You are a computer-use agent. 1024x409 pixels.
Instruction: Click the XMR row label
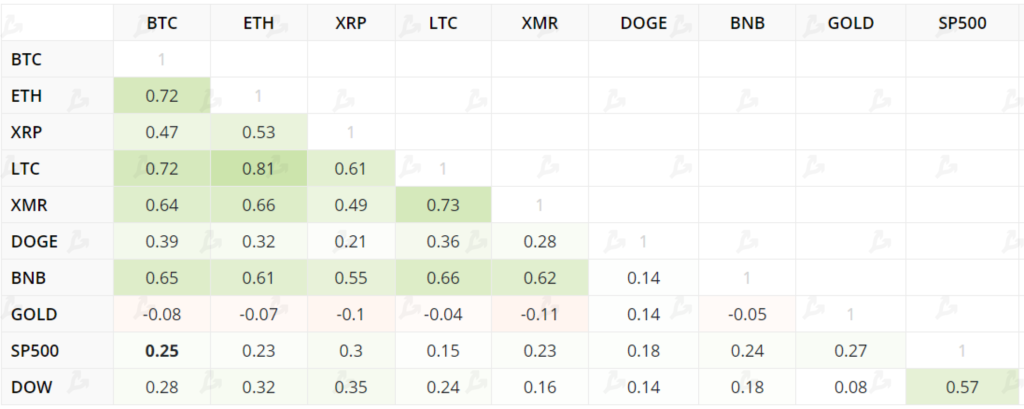tap(29, 205)
